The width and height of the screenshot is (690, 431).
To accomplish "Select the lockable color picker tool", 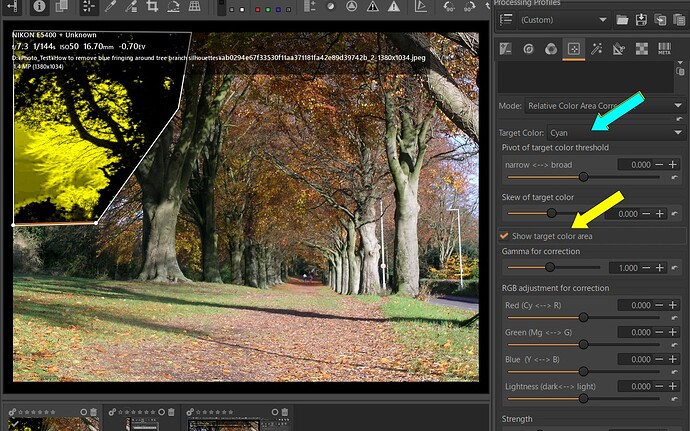I will click(131, 6).
